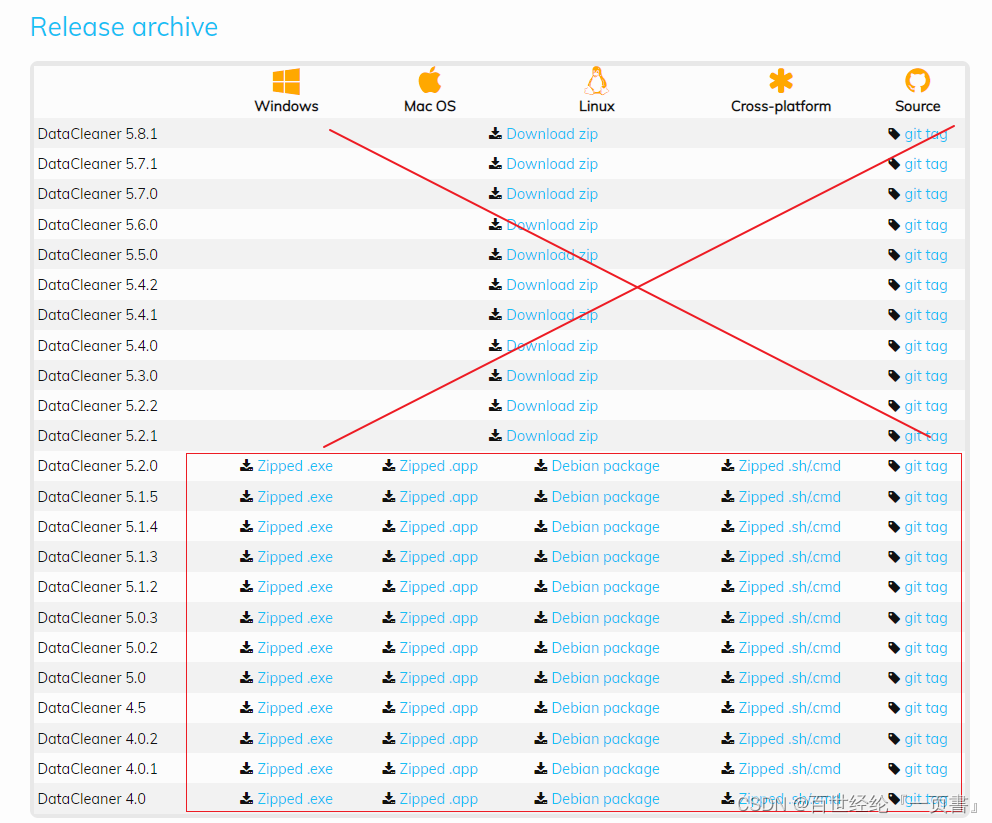Open git tag link for DataCleaner 5.1.4
The image size is (992, 823).
click(926, 527)
